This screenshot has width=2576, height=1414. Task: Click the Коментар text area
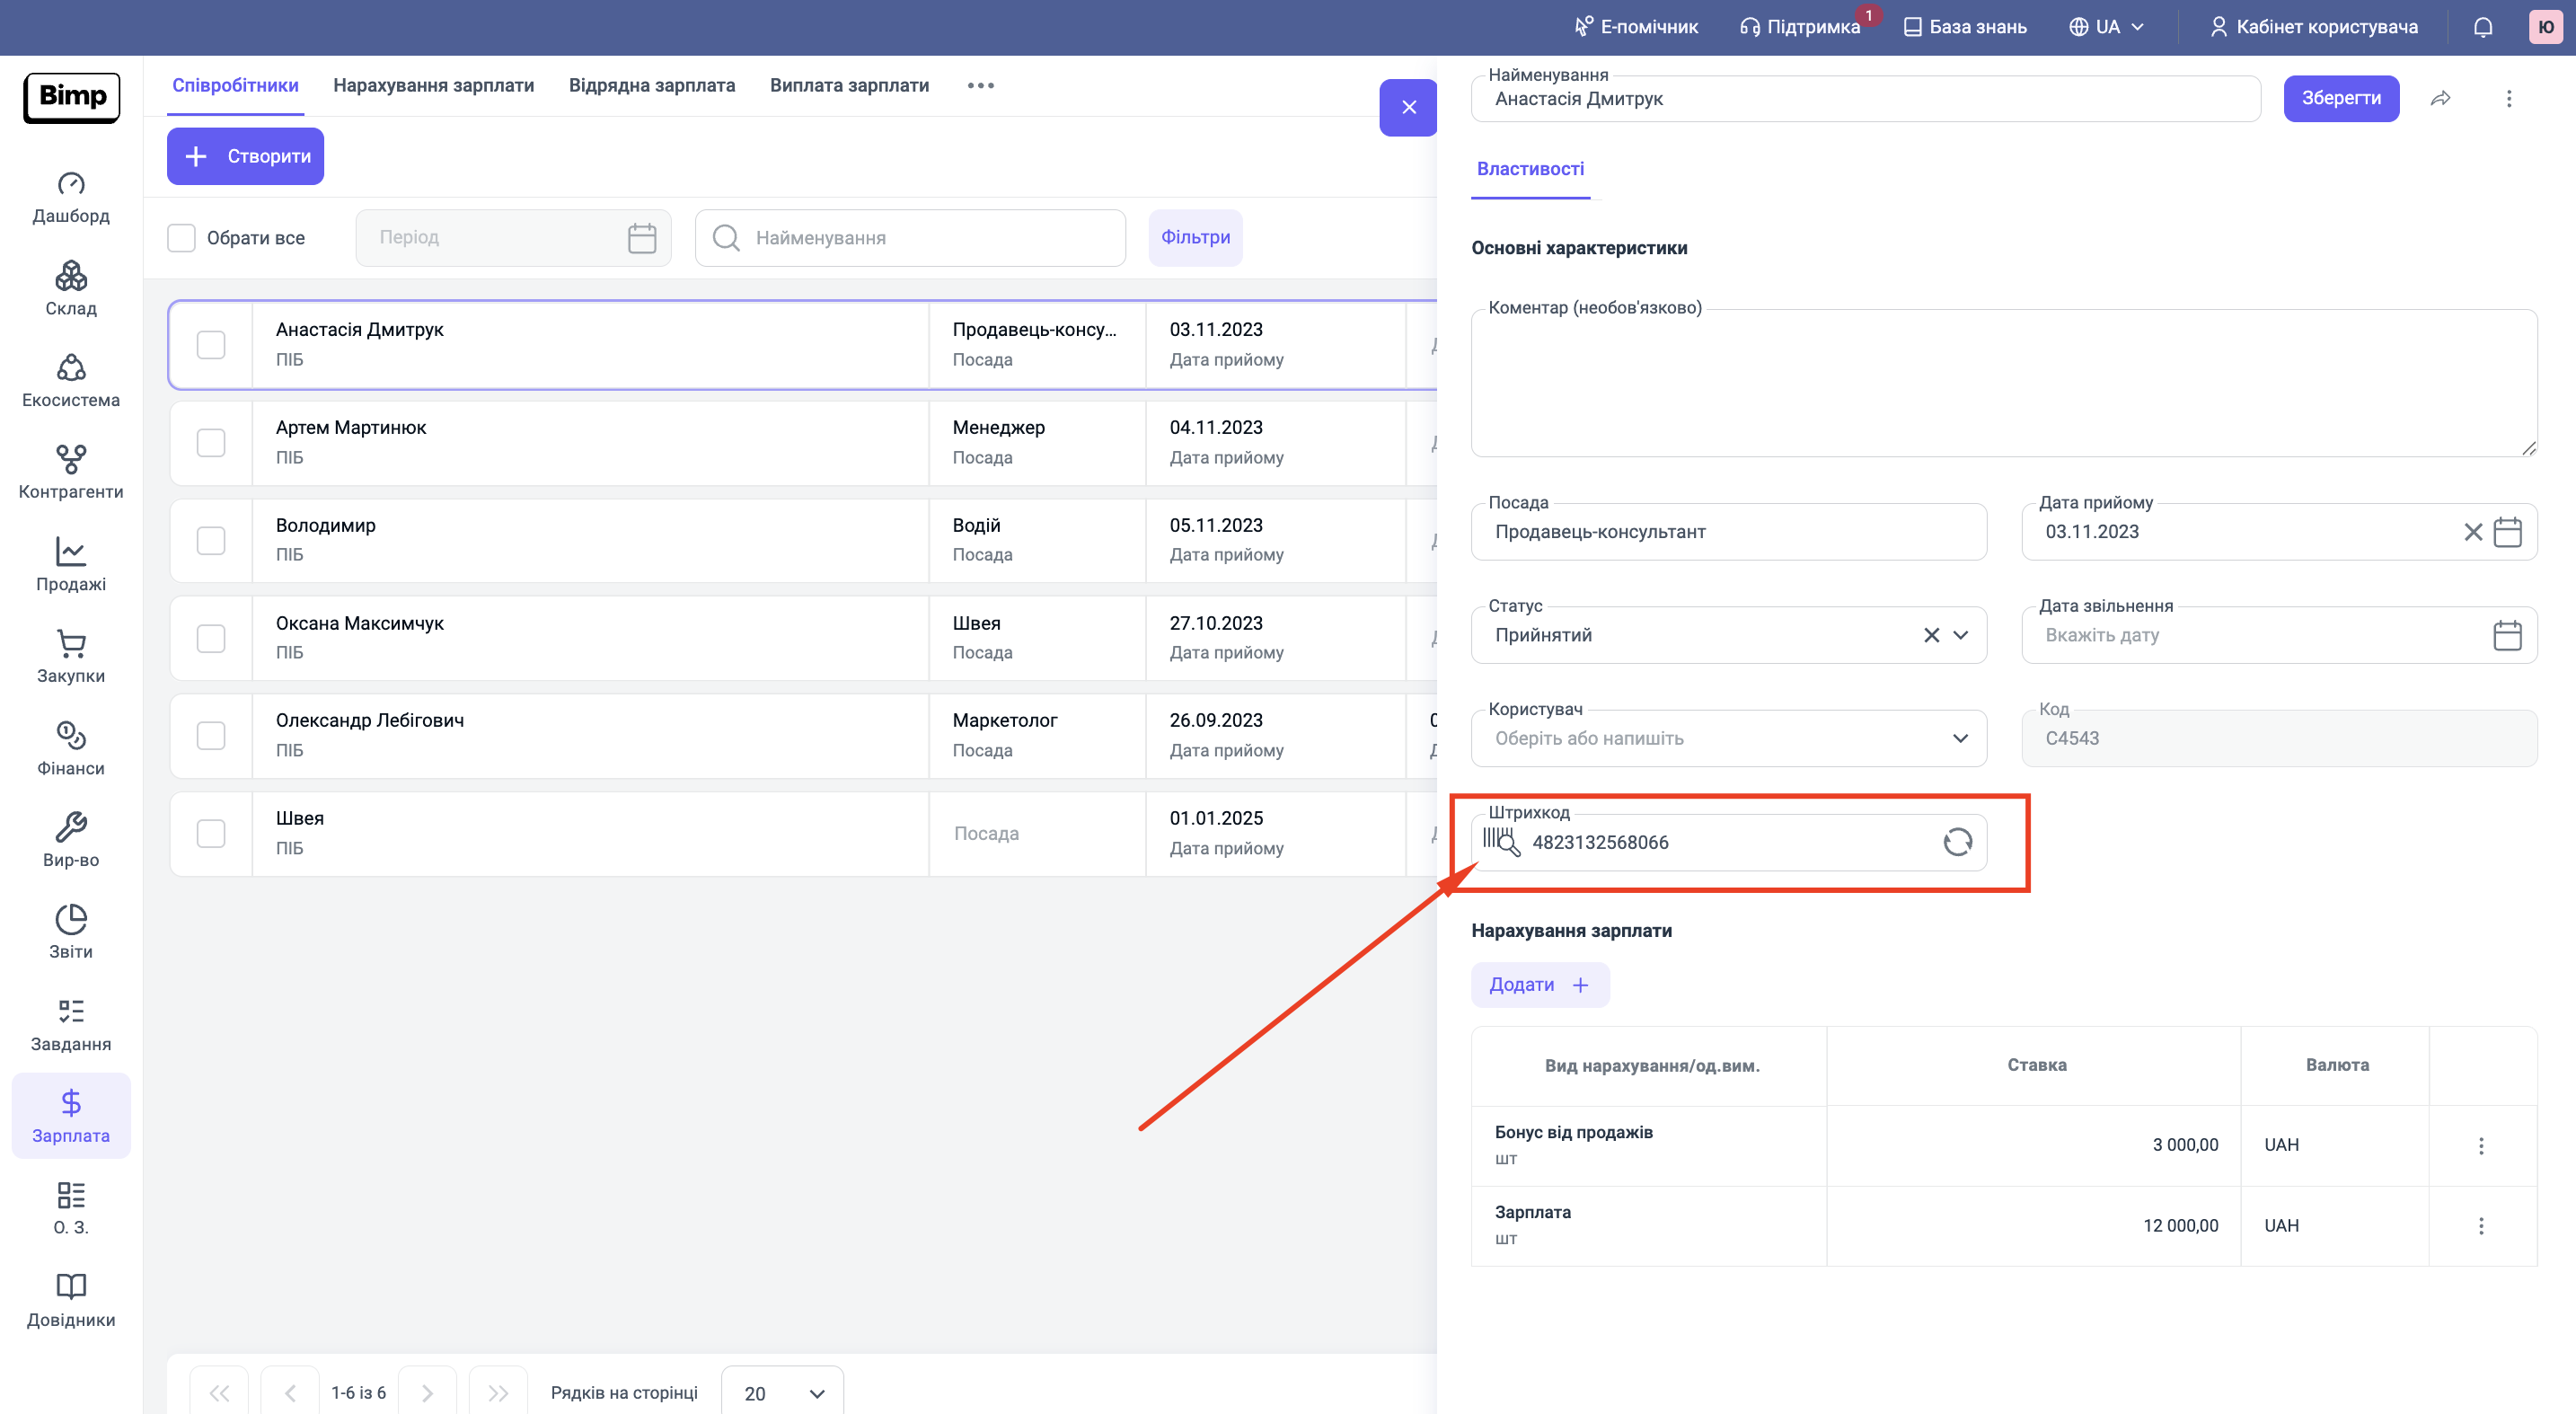coord(2003,383)
